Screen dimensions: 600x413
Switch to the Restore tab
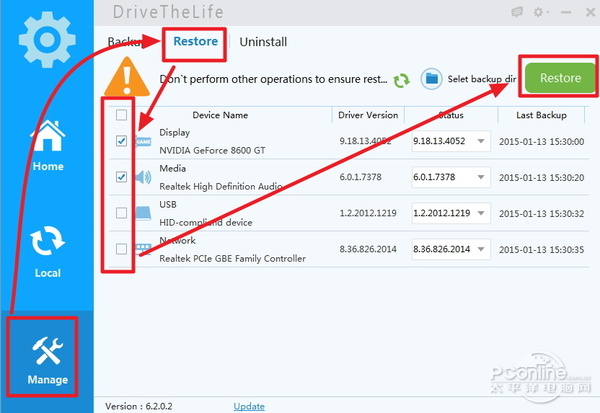click(196, 41)
